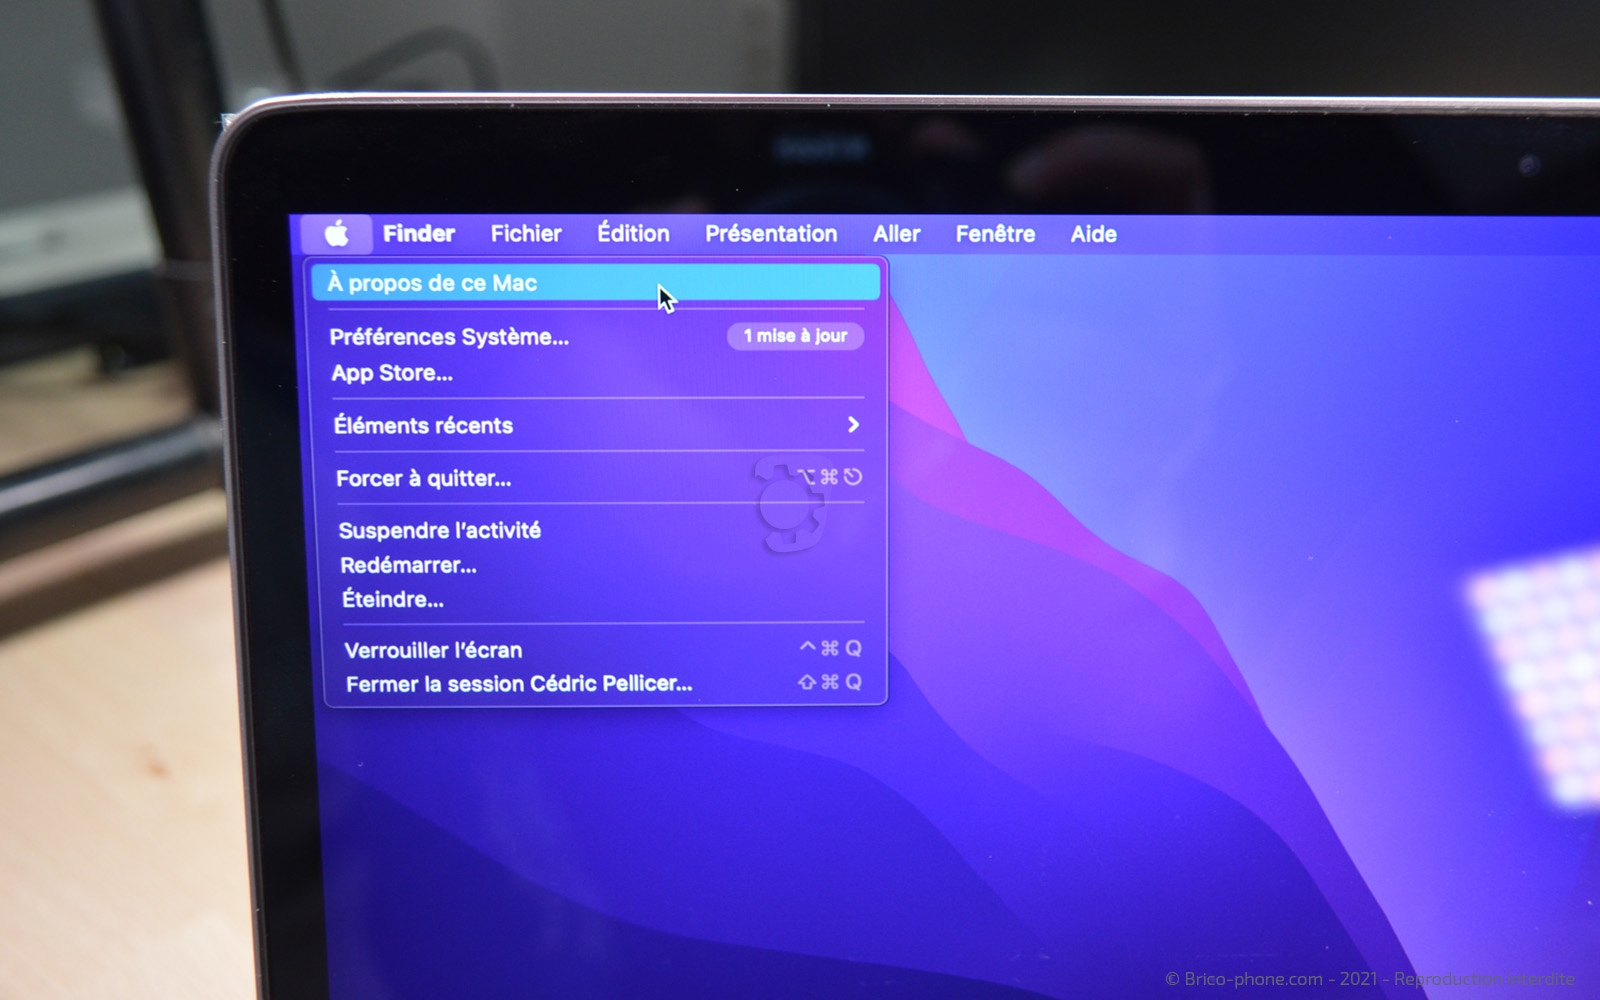Screen dimensions: 1600x1000
Task: Choose Fermer la session Cédric Pellicer
Action: click(519, 684)
